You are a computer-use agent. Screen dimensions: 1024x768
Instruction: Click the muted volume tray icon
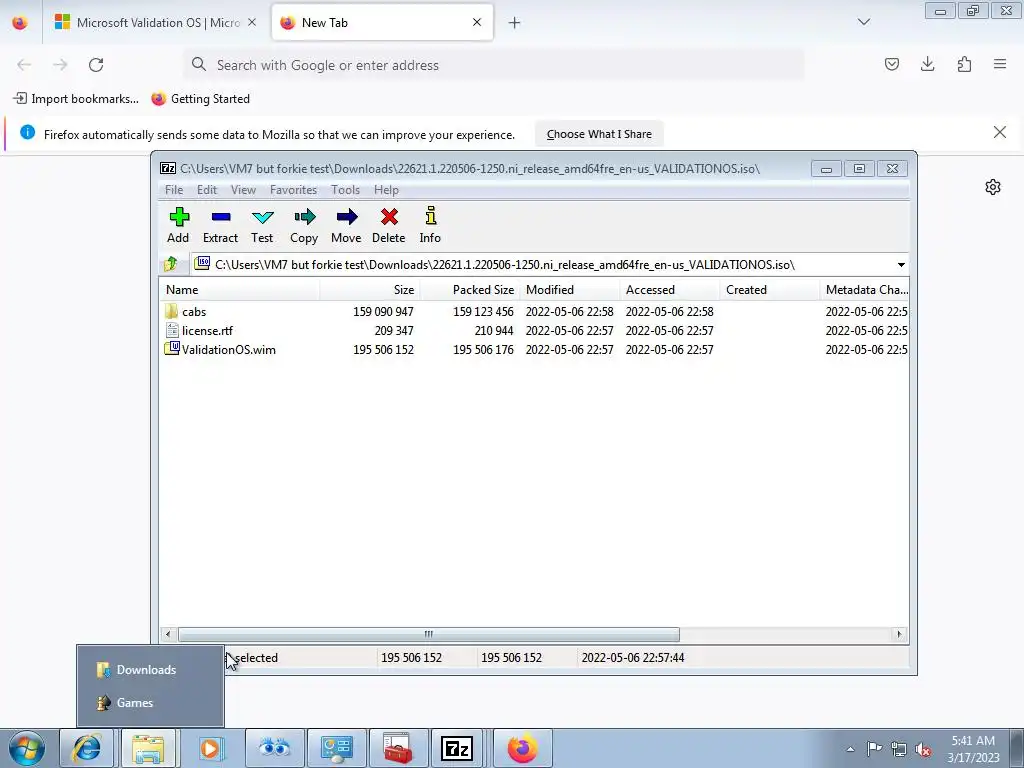tap(923, 749)
